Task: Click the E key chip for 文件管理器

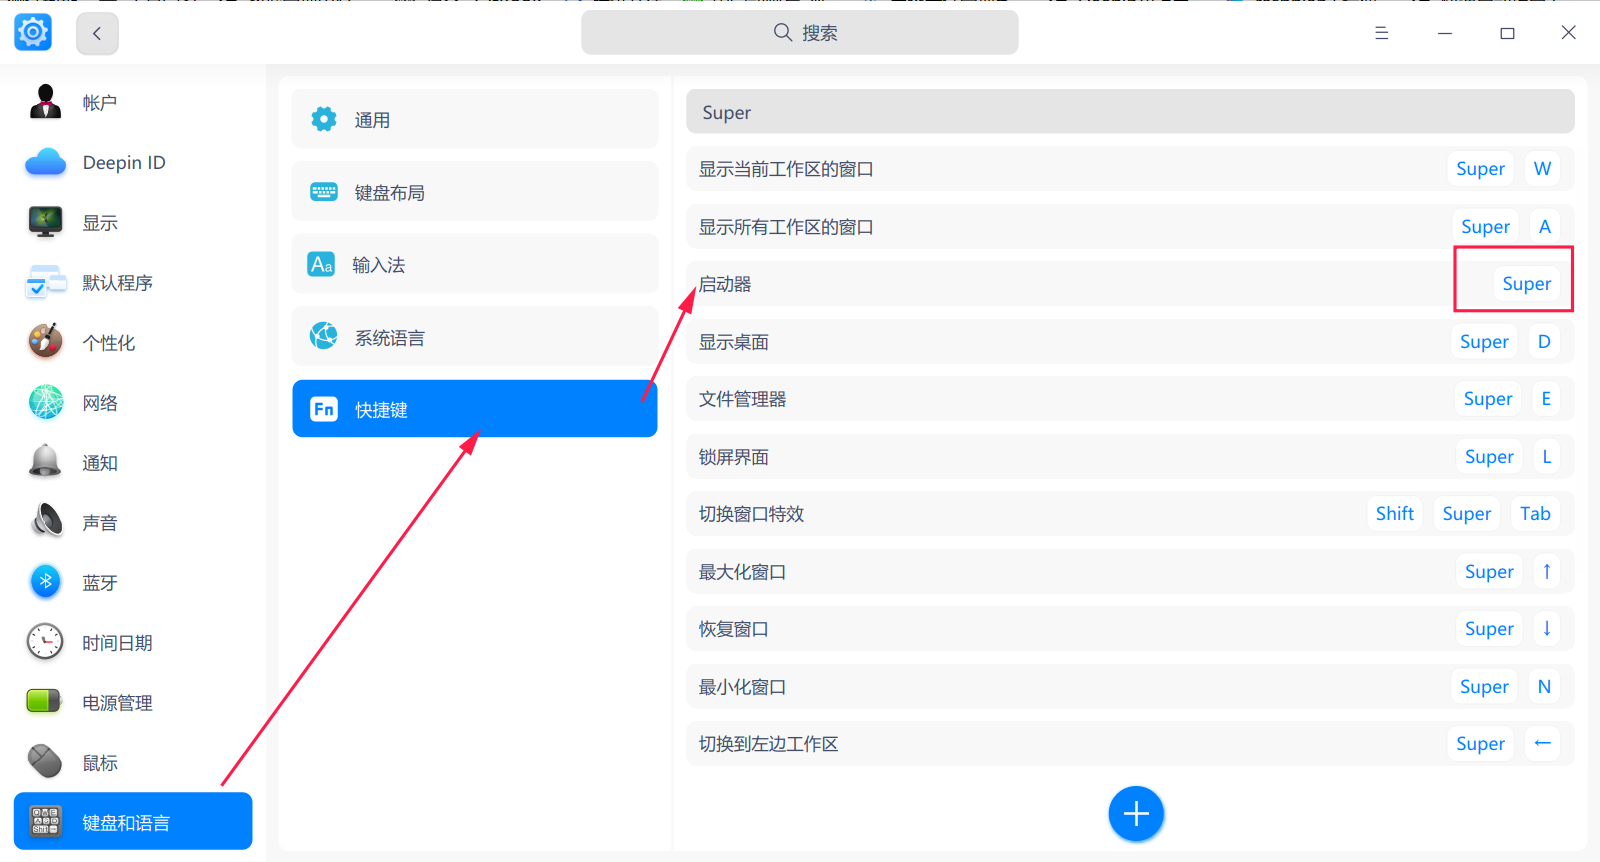Action: point(1546,399)
